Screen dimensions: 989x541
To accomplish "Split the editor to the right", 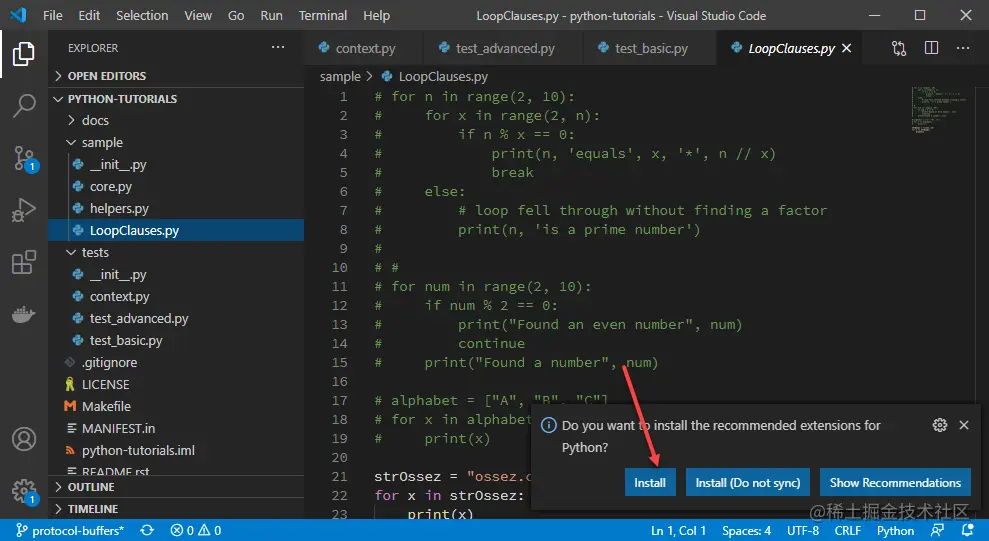I will tap(931, 48).
